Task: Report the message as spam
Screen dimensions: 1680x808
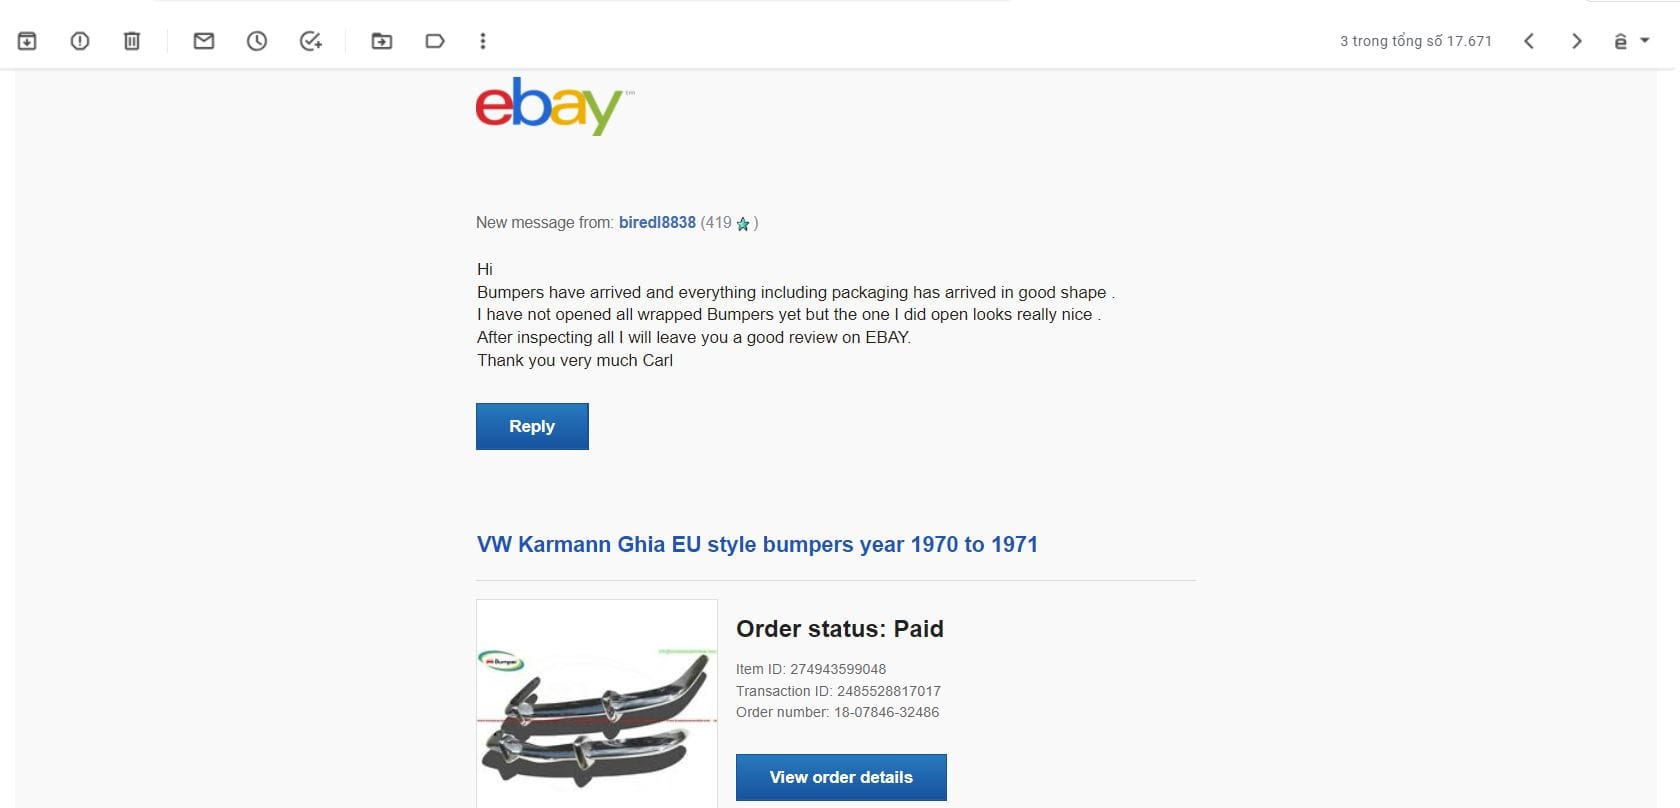Action: (80, 41)
